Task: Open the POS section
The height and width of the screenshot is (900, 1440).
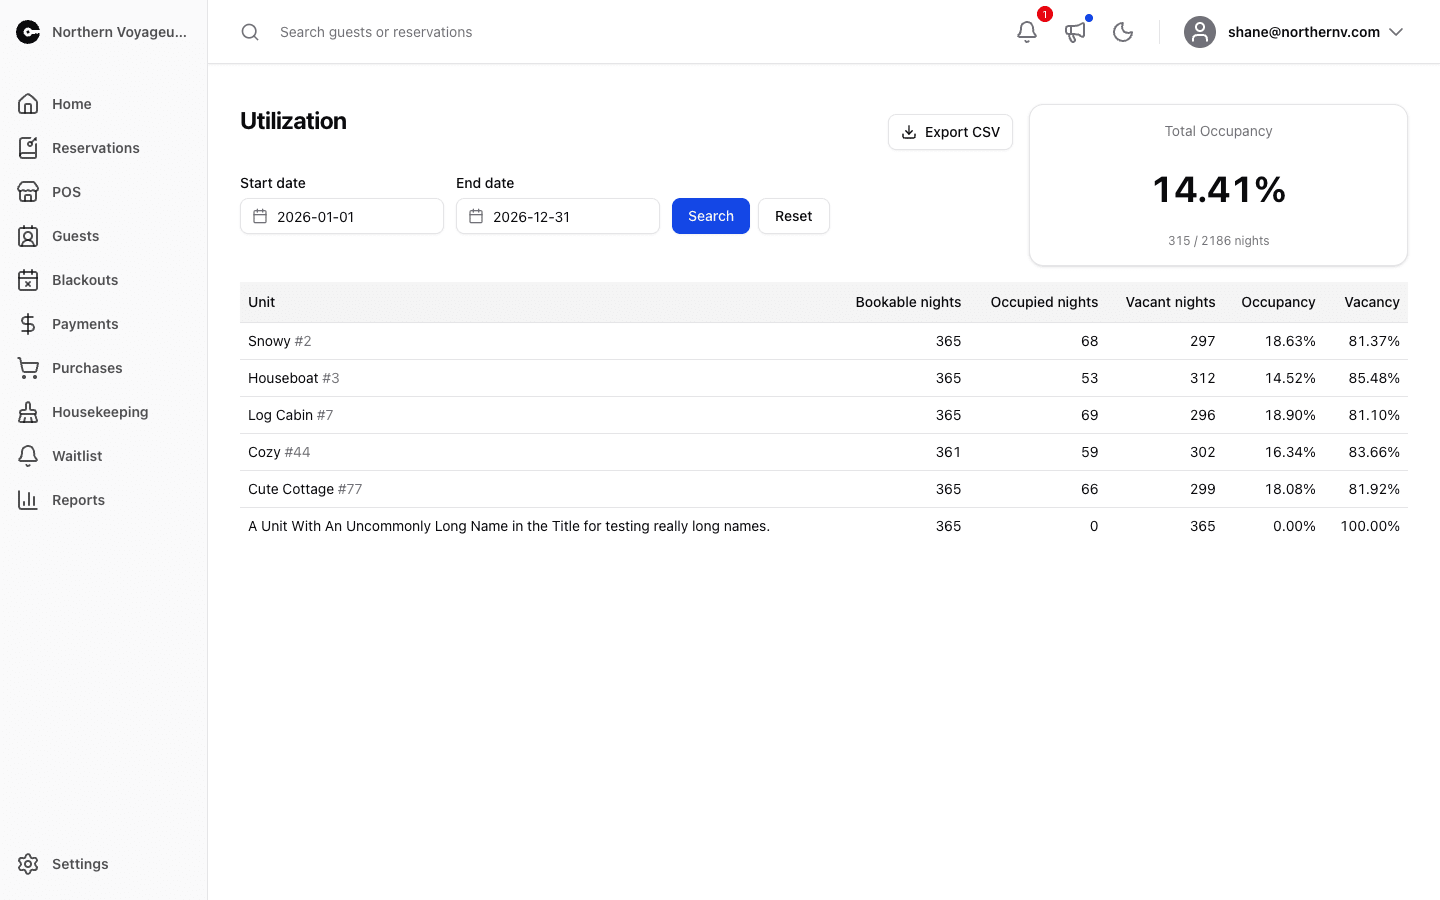Action: click(x=104, y=192)
